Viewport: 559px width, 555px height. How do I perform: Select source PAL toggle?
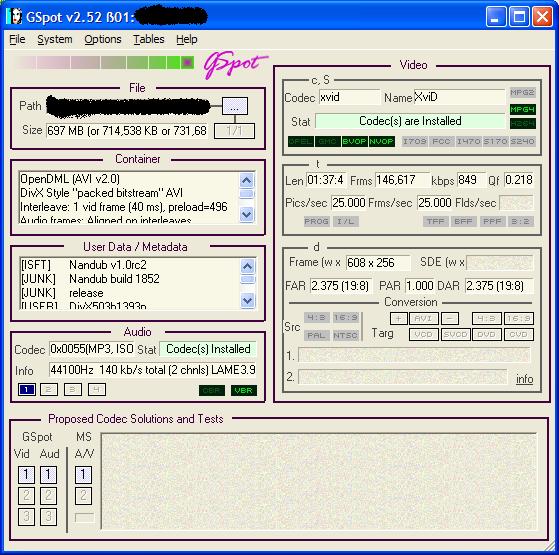316,335
